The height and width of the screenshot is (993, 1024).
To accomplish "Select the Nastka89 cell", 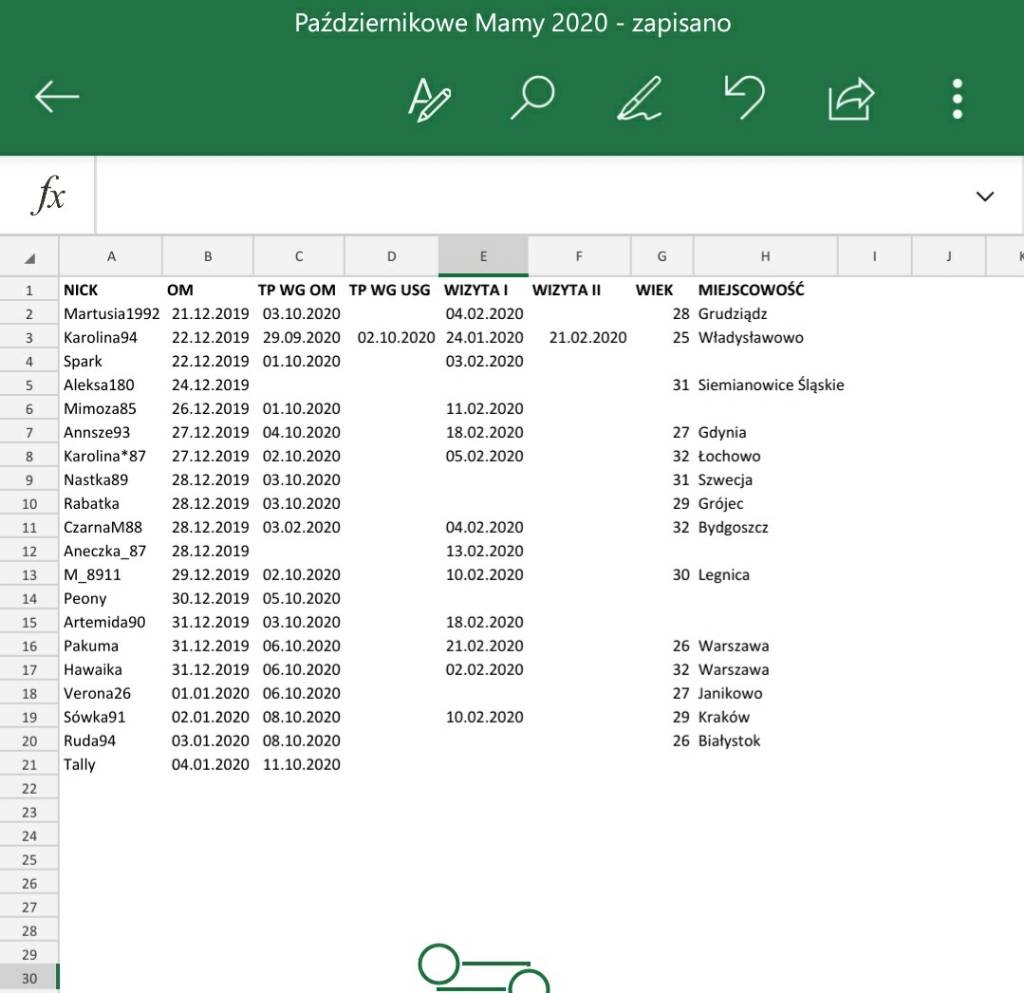I will (x=111, y=480).
